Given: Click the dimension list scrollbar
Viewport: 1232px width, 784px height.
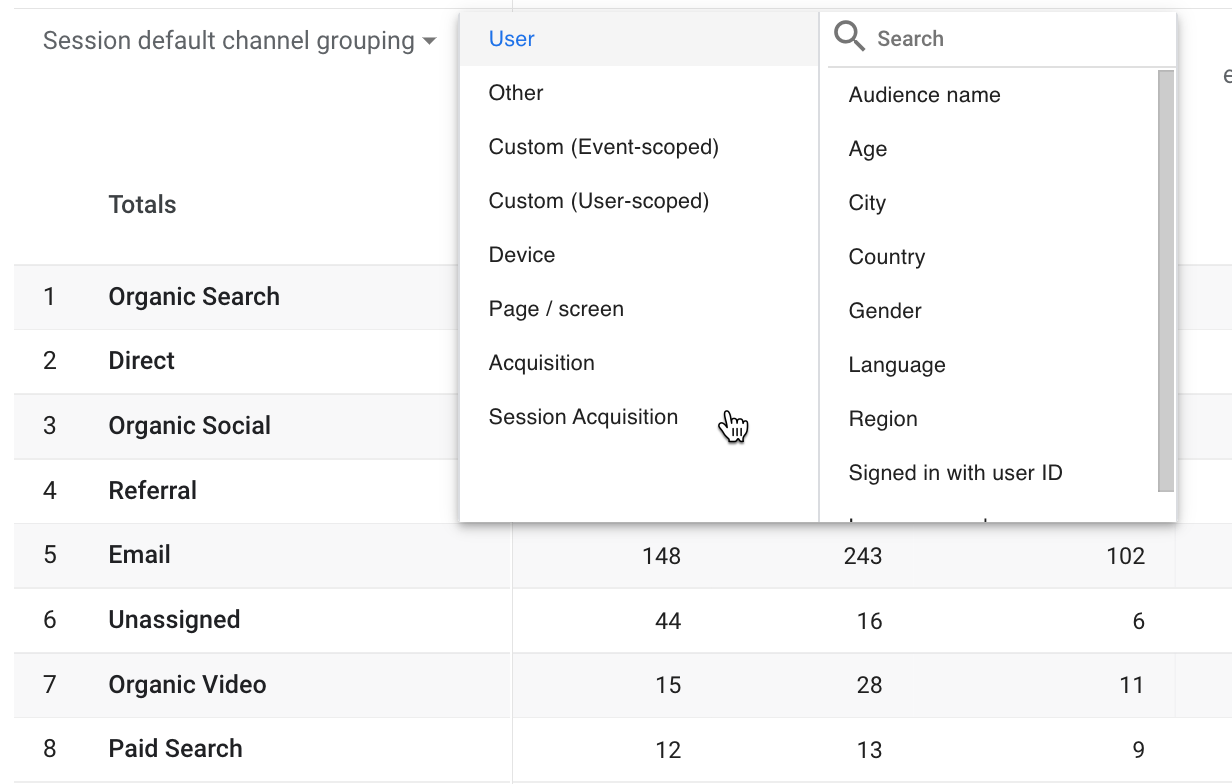Looking at the screenshot, I should 1165,280.
